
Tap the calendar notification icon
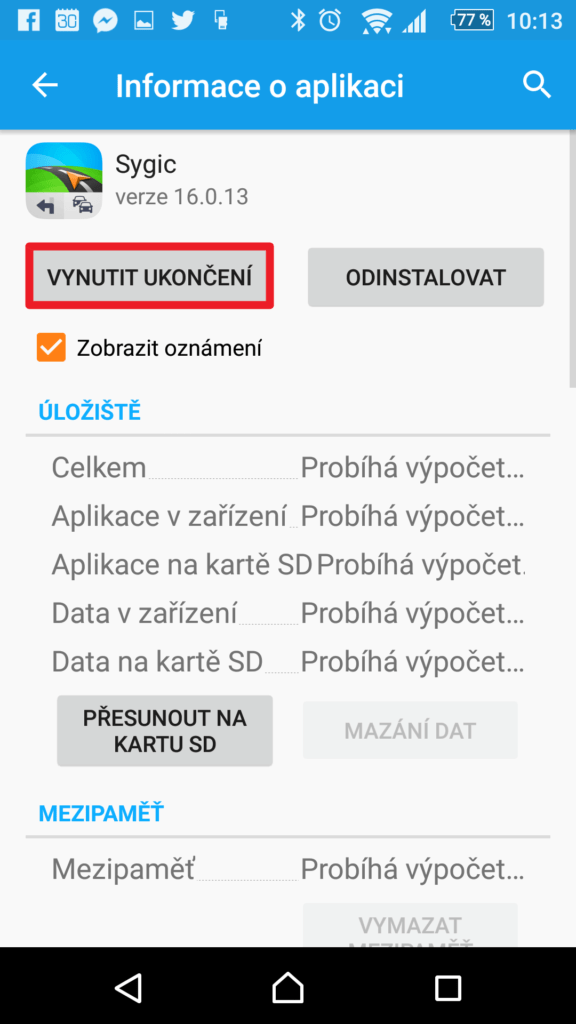click(x=67, y=21)
